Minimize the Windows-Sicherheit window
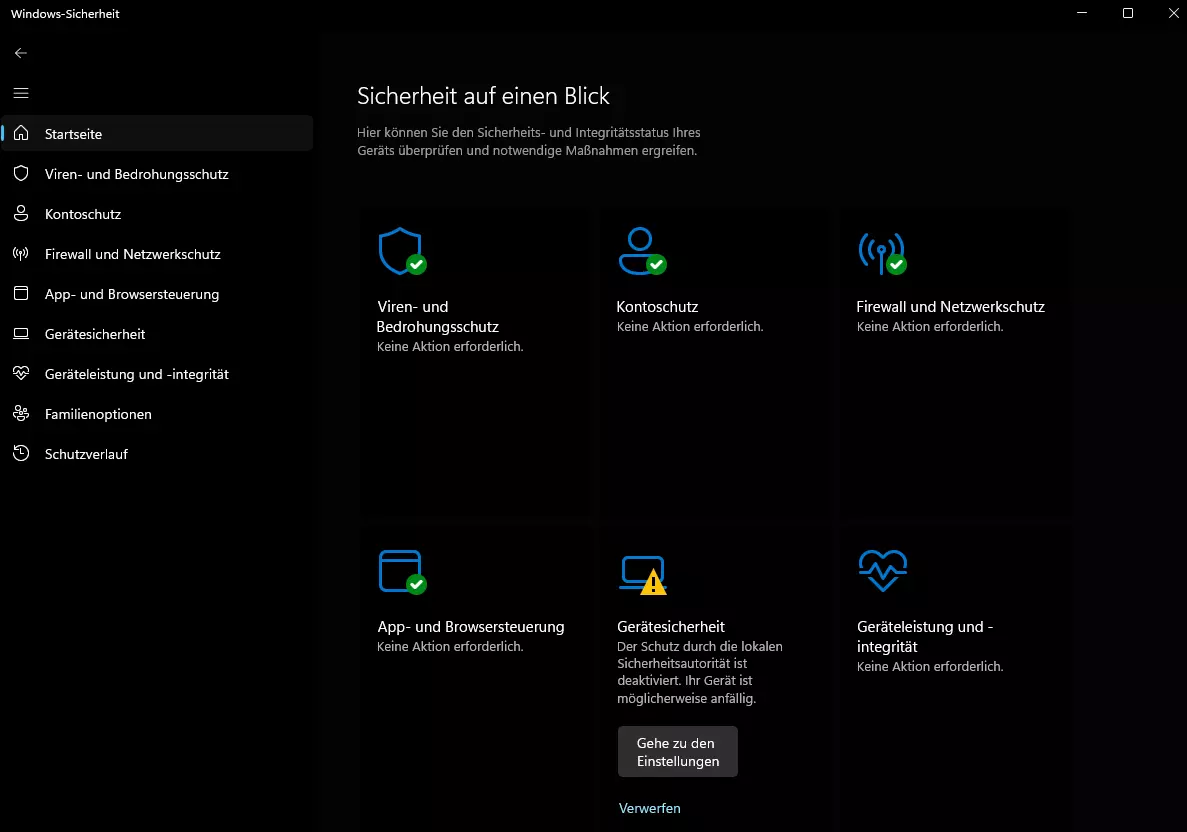The height and width of the screenshot is (832, 1187). [1082, 13]
